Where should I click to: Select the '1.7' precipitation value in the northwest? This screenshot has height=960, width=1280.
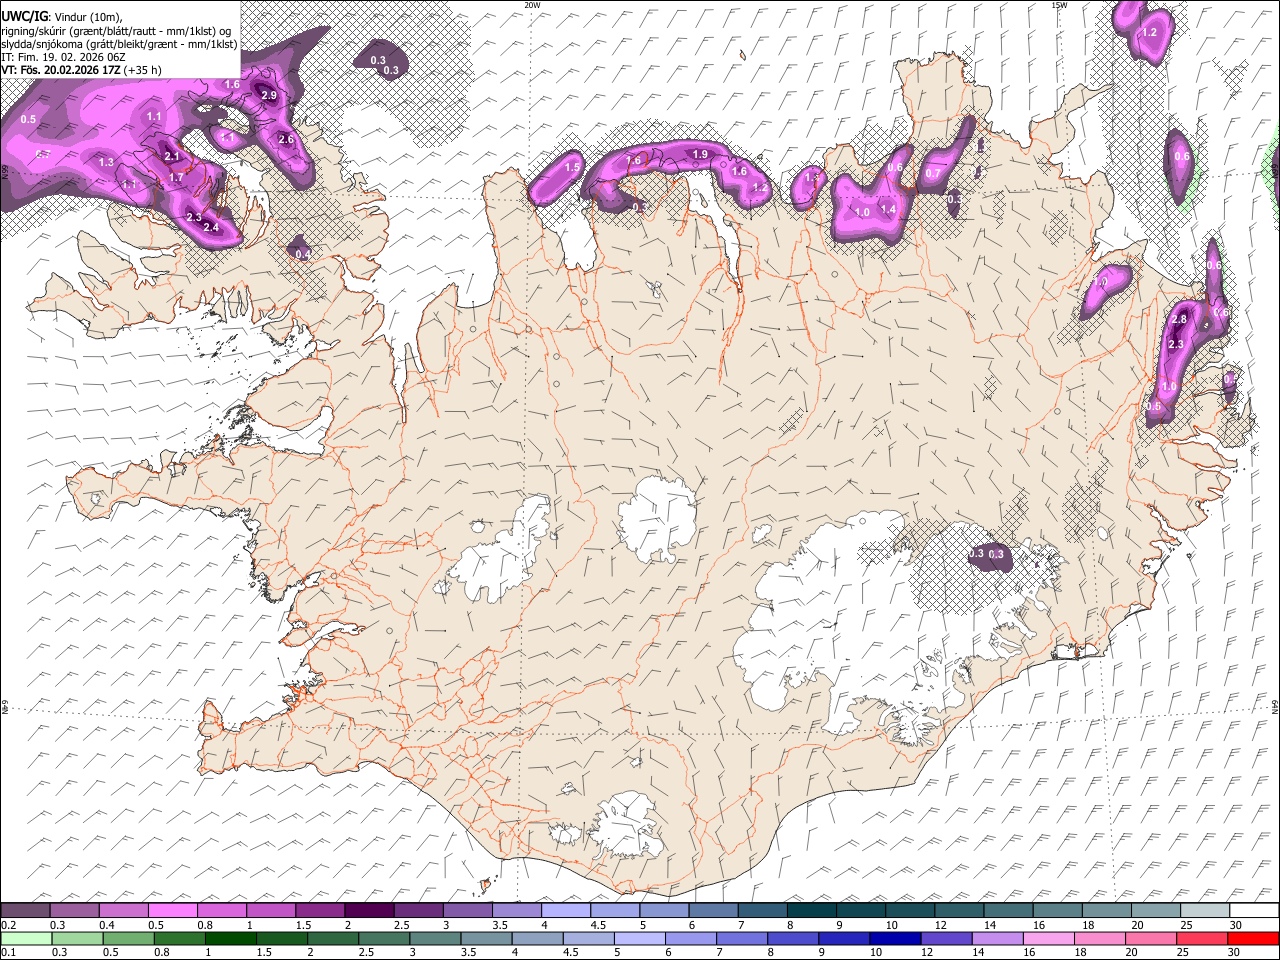click(x=176, y=177)
